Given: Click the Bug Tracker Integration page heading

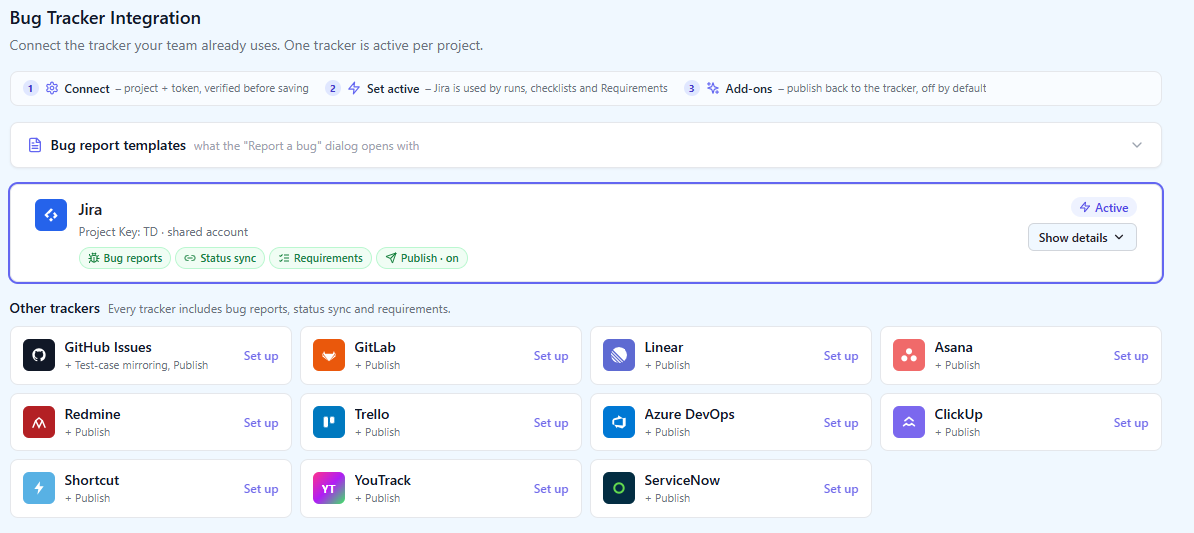Looking at the screenshot, I should tap(105, 18).
